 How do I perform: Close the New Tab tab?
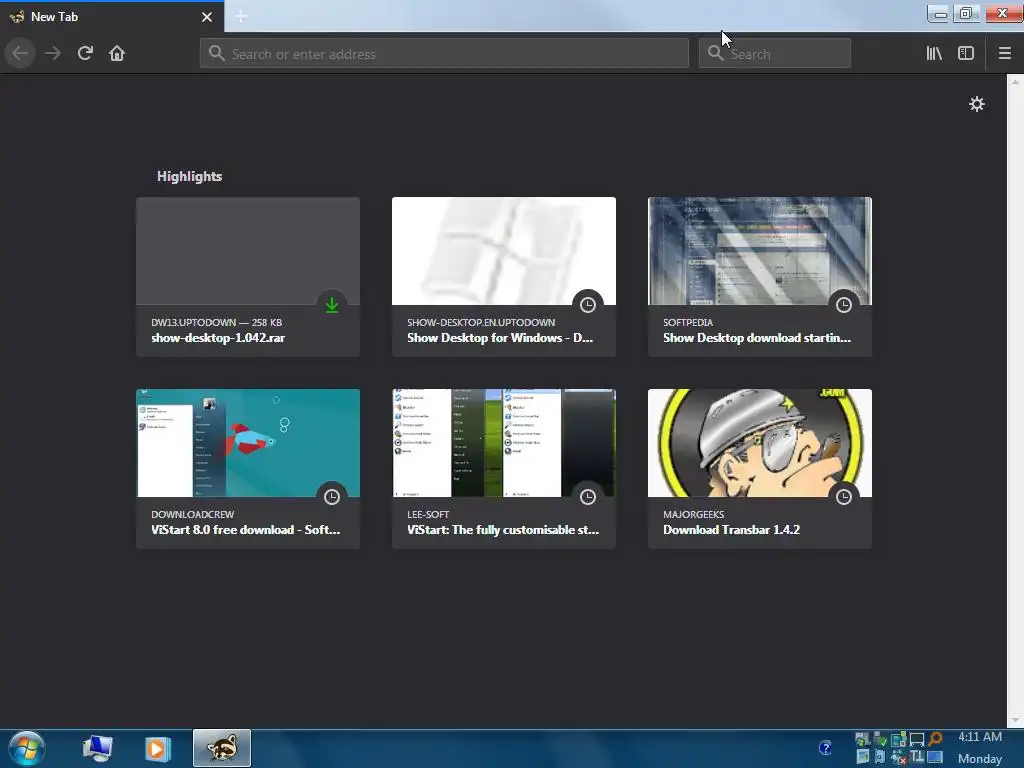(206, 17)
